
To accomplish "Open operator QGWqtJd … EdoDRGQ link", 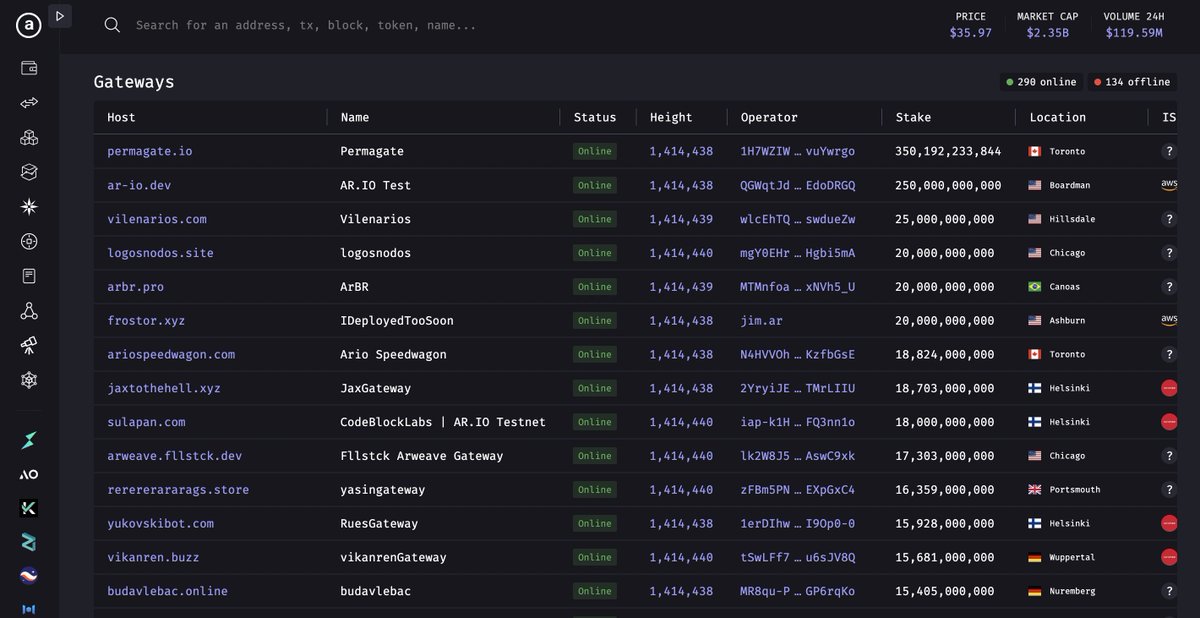I will pos(798,185).
